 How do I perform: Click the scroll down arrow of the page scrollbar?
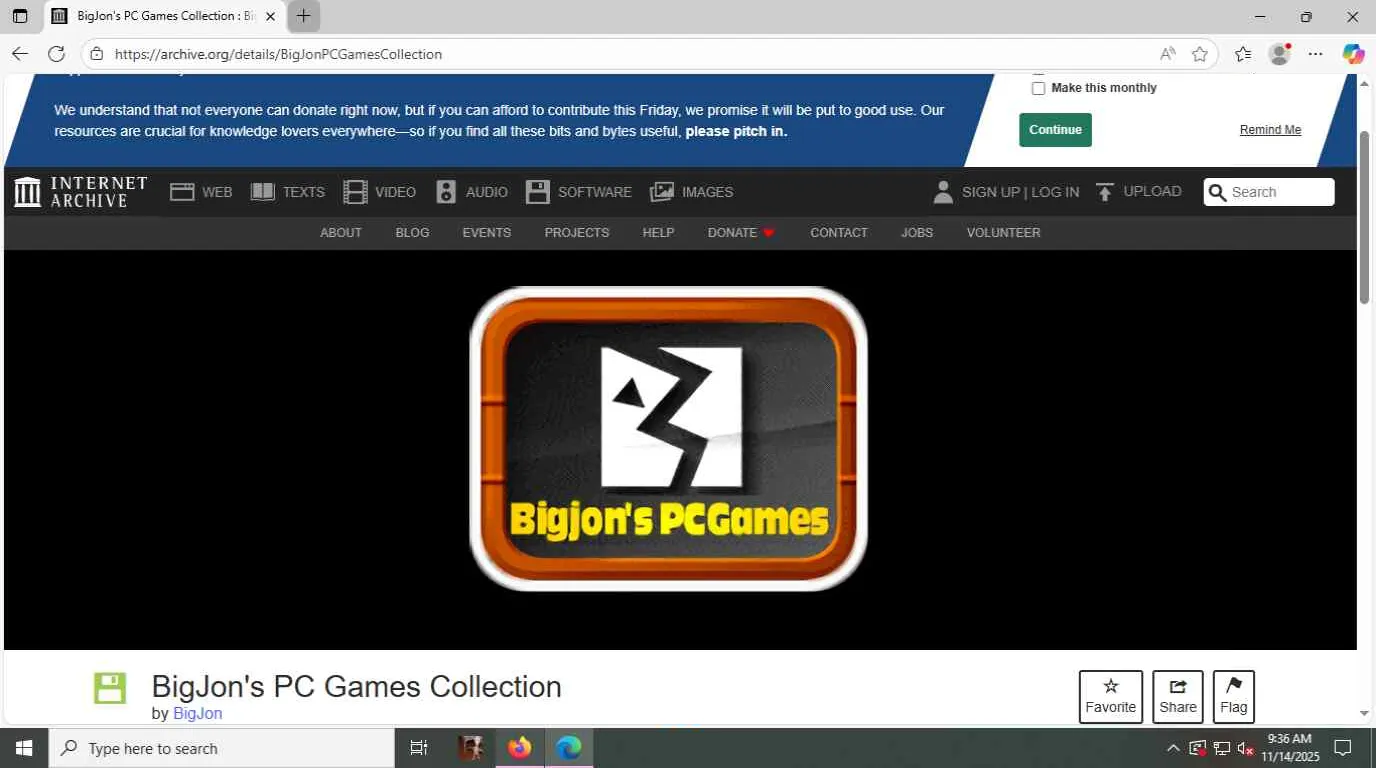1364,713
